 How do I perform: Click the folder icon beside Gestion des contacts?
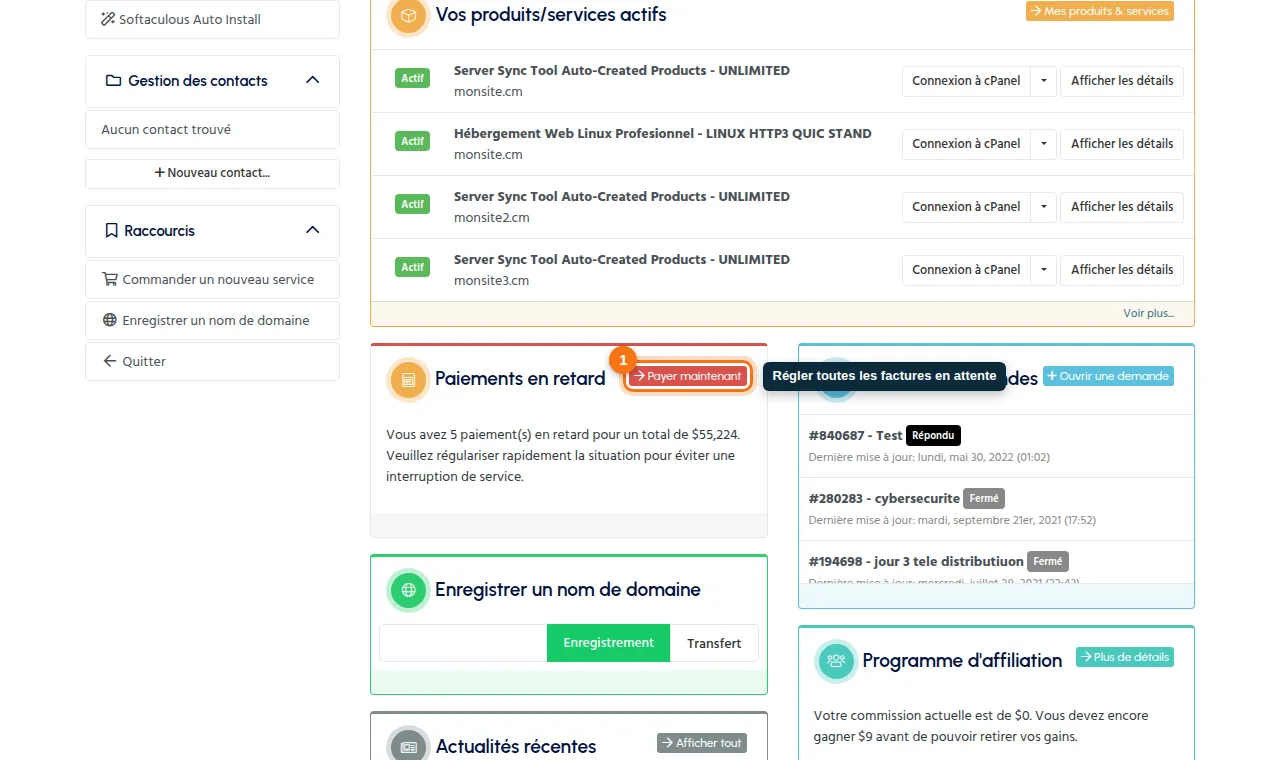(x=113, y=81)
